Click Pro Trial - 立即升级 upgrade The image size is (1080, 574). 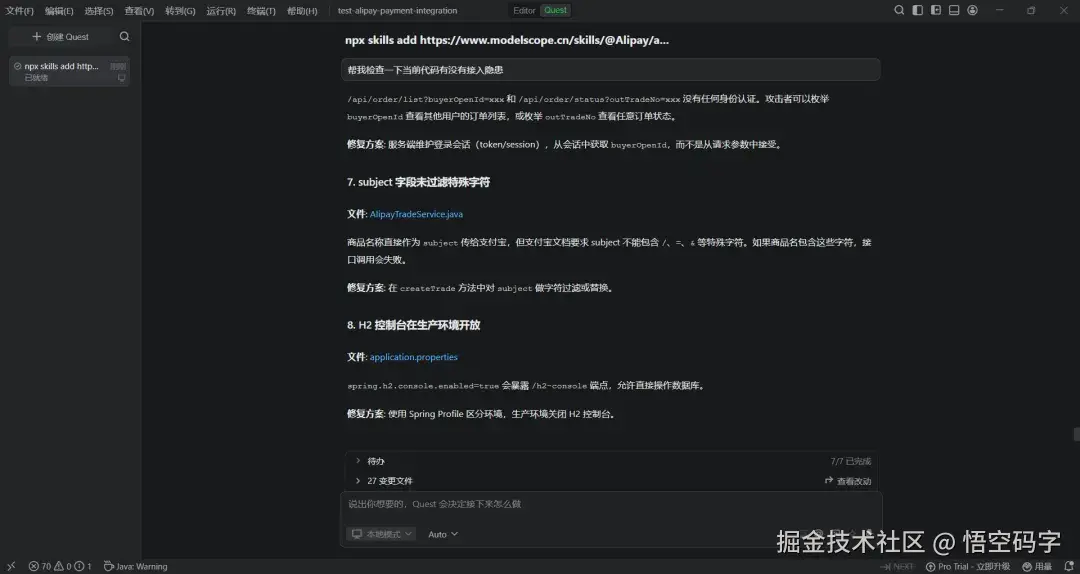pos(968,566)
